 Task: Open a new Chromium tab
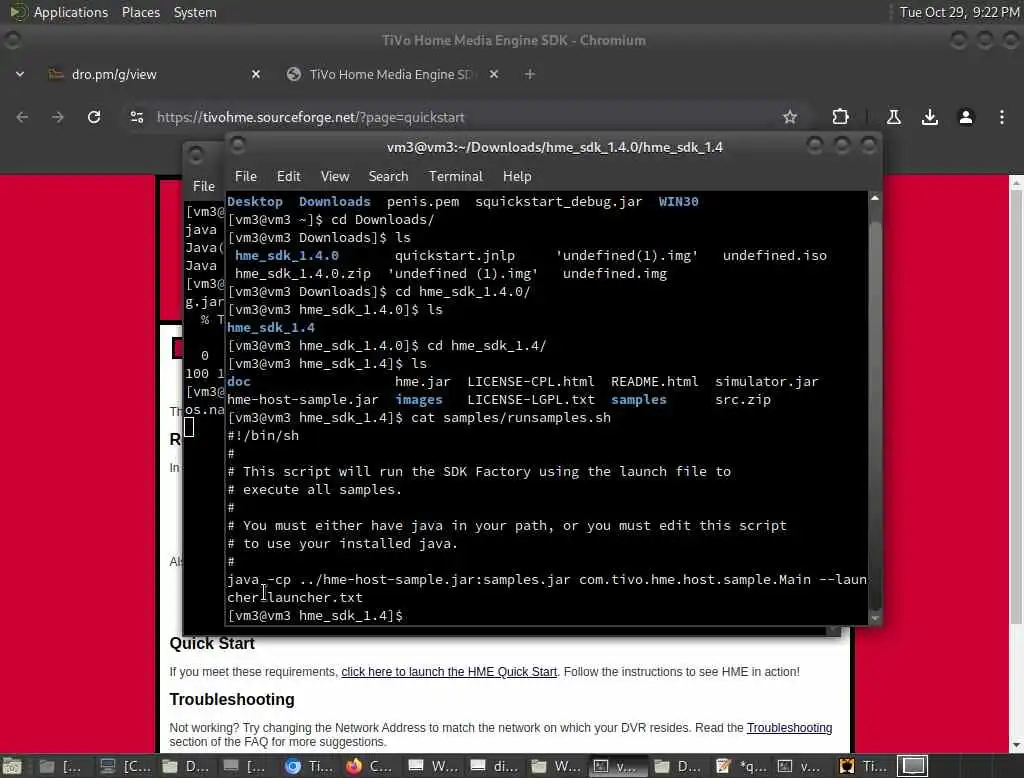(530, 74)
